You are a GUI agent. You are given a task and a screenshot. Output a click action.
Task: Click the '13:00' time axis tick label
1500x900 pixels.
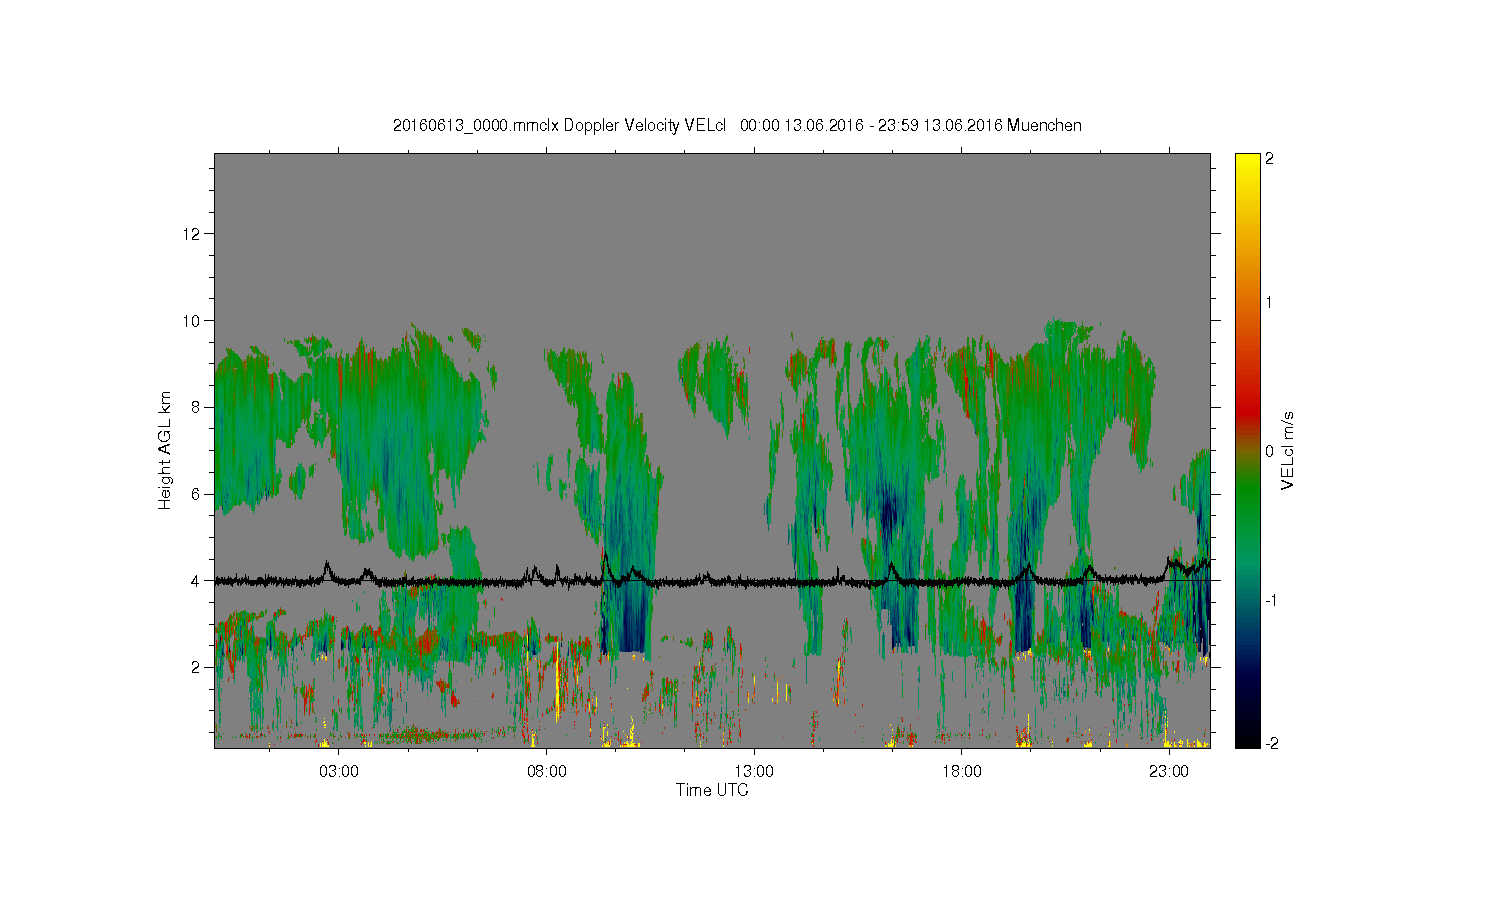(754, 772)
